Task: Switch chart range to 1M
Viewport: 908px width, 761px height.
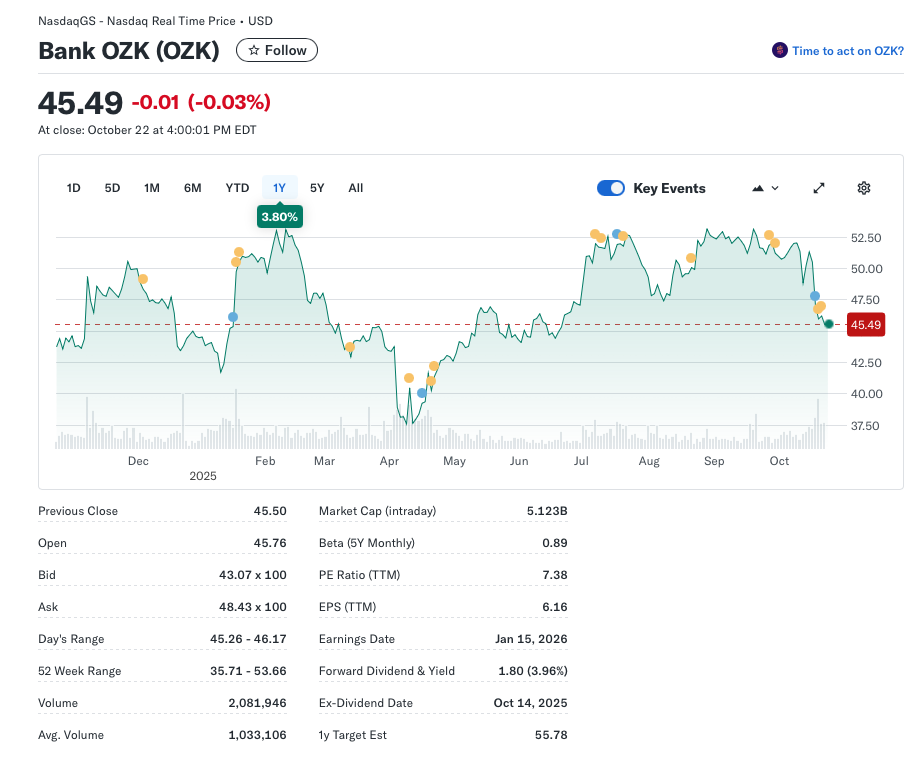Action: [x=152, y=188]
